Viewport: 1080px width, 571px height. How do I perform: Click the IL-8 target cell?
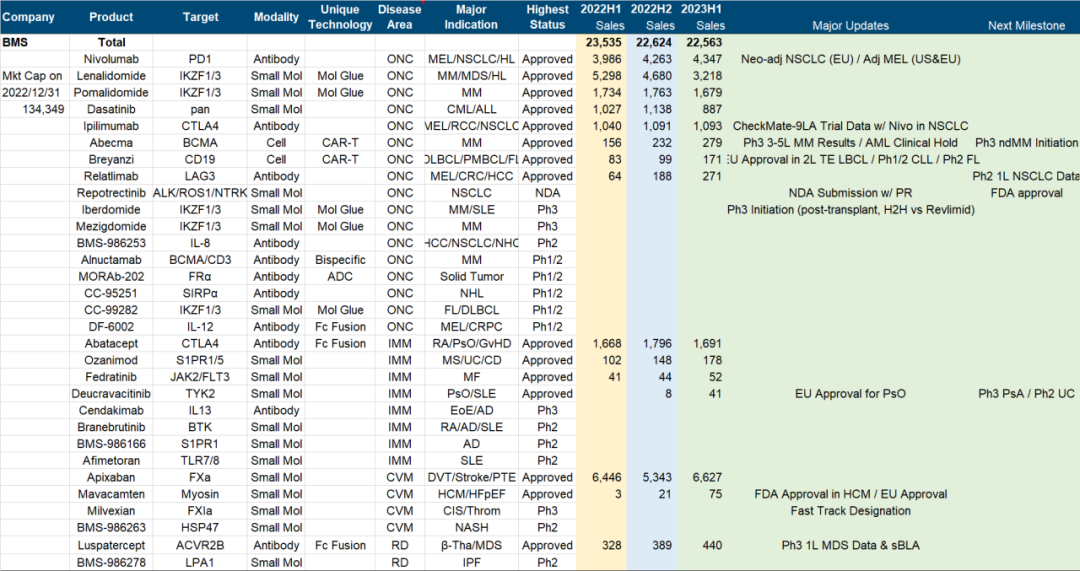200,243
